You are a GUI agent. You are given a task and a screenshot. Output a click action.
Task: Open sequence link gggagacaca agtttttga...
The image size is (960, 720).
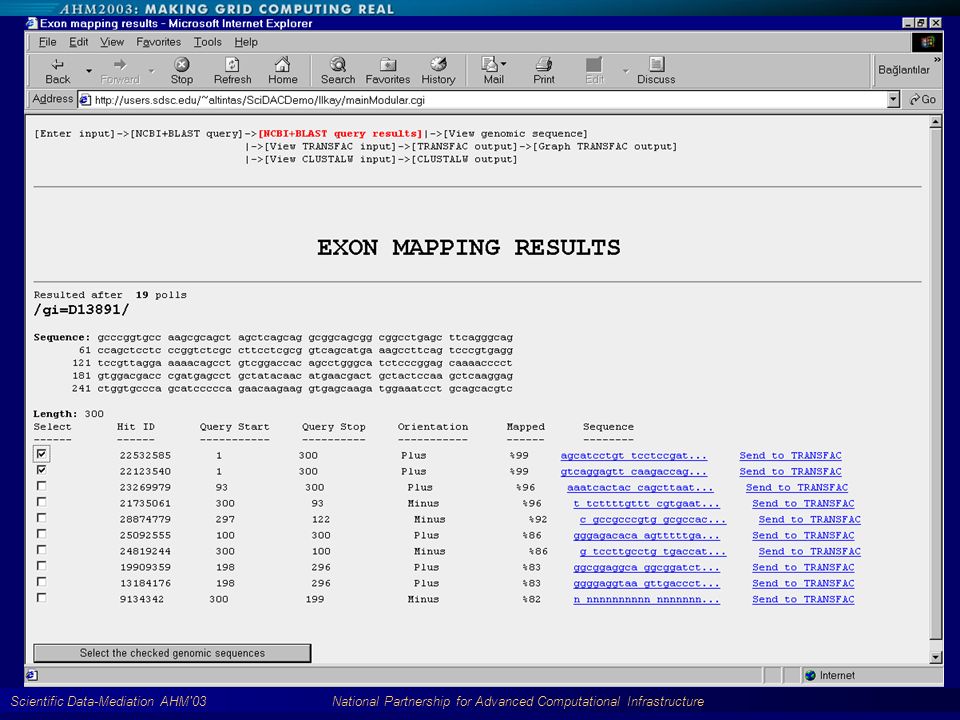[x=647, y=535]
